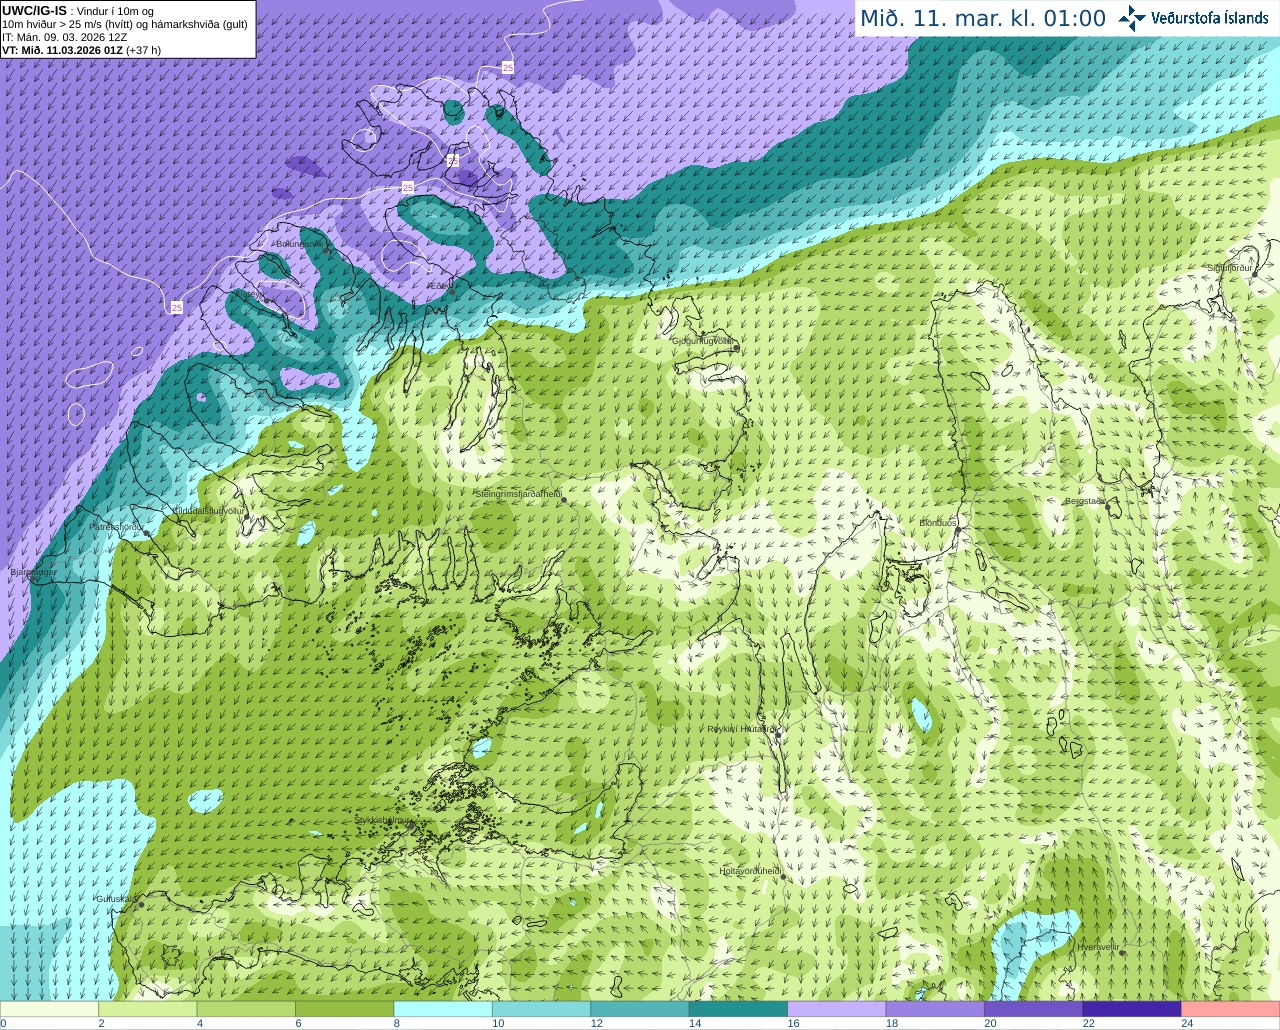Click the Bjargtangar station label
The width and height of the screenshot is (1280, 1030).
pyautogui.click(x=33, y=572)
